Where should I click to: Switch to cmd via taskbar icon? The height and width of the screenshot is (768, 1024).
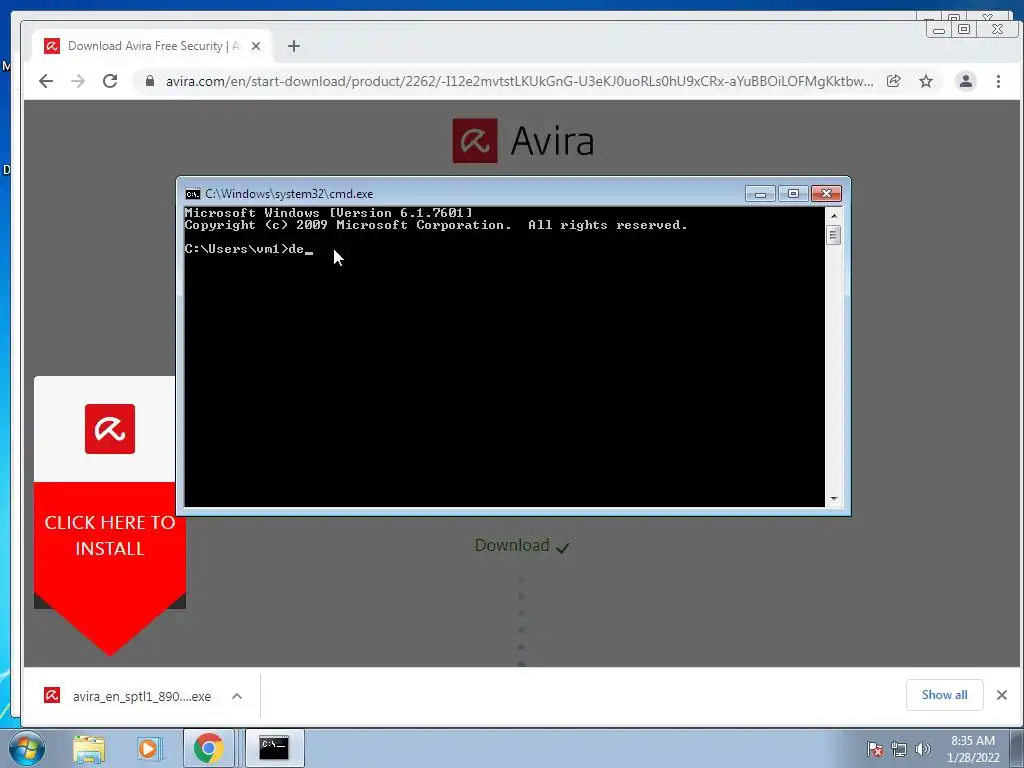[x=274, y=748]
